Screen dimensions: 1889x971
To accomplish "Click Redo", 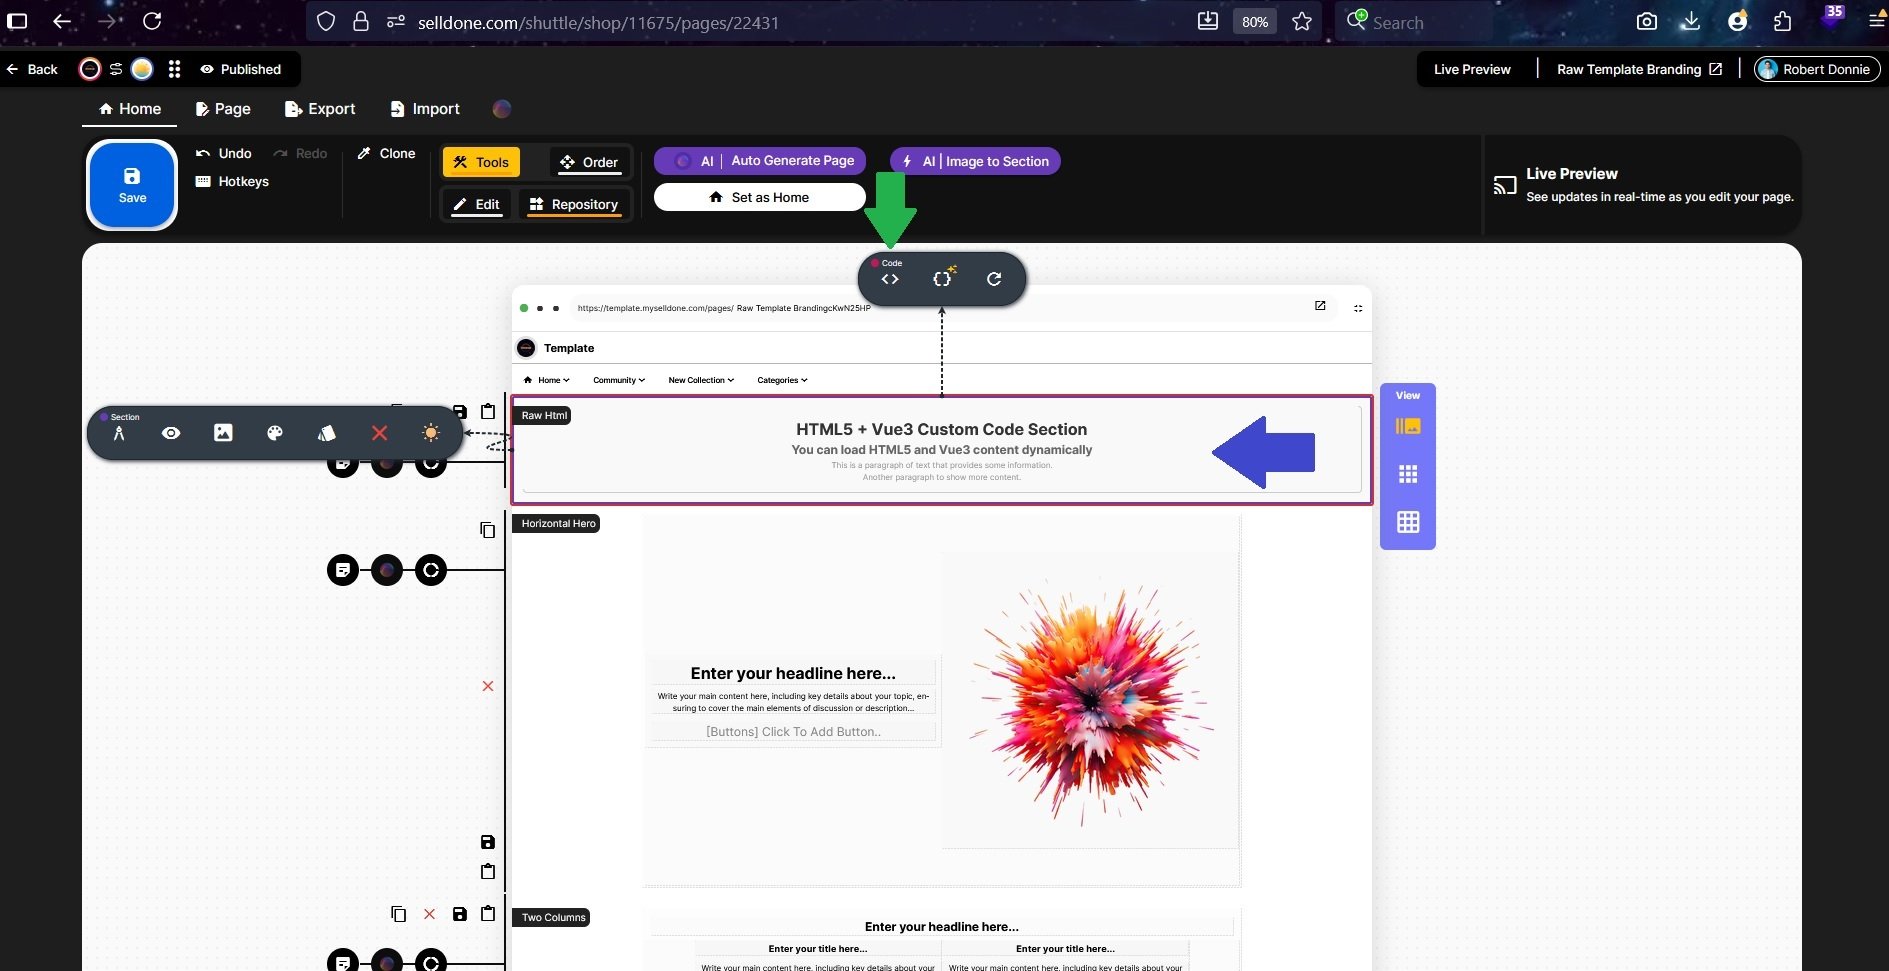I will (x=300, y=153).
